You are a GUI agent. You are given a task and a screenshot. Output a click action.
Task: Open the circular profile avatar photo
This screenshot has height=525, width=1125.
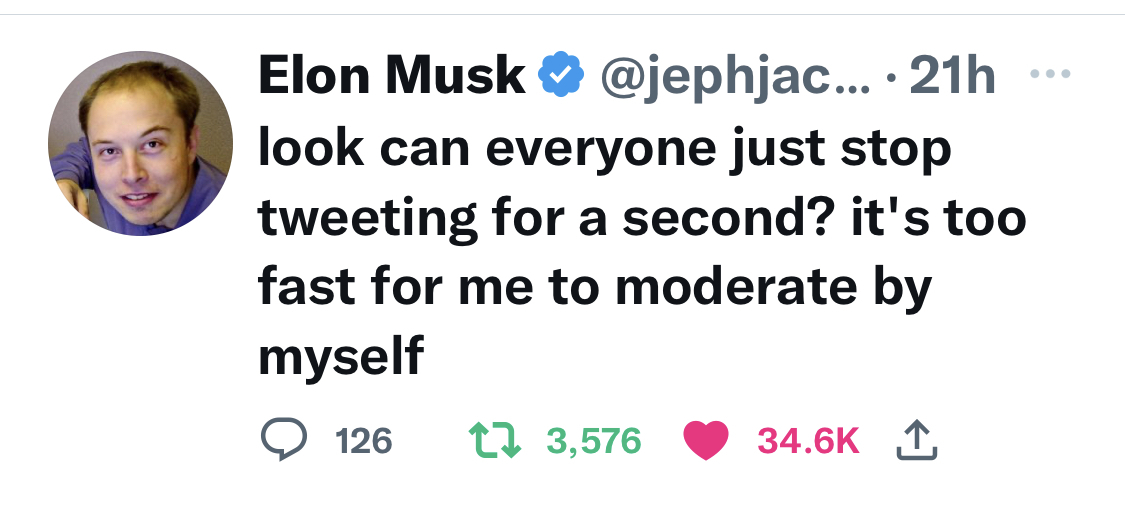tap(140, 144)
